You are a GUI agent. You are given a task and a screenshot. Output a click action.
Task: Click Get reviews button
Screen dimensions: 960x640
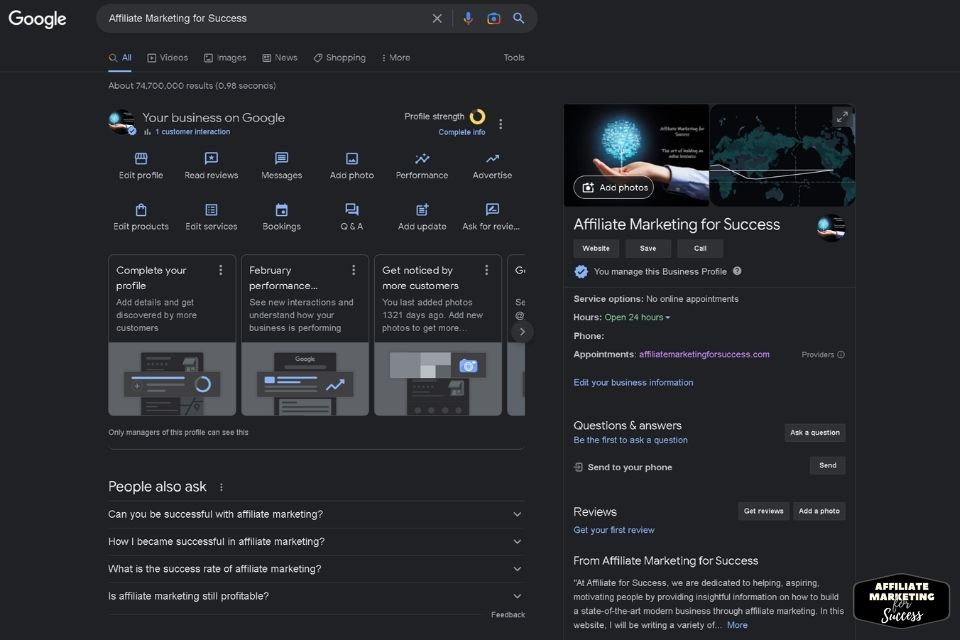tap(763, 511)
